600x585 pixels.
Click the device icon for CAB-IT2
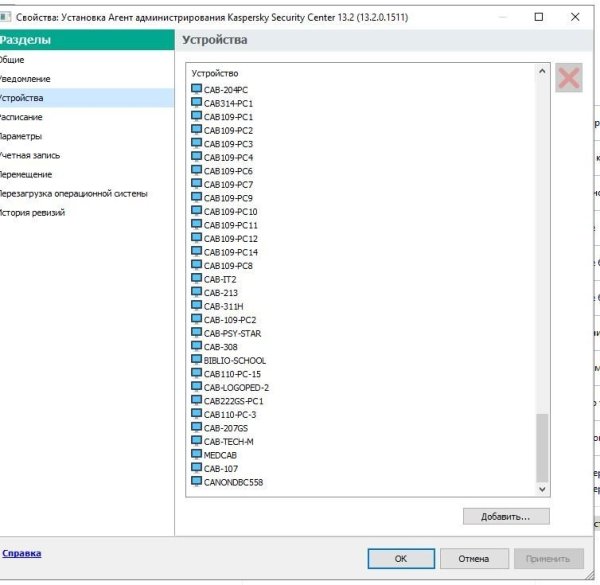196,279
